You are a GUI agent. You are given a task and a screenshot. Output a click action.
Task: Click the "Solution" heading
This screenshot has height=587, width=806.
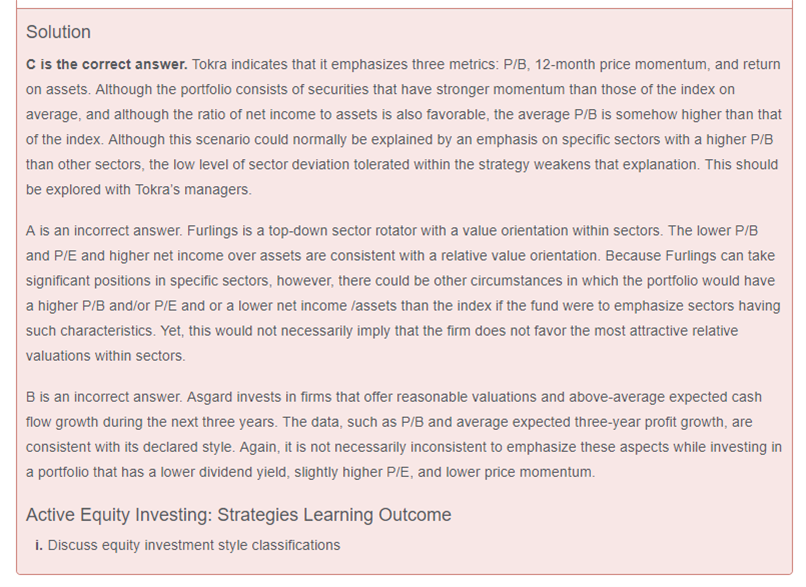pyautogui.click(x=58, y=32)
